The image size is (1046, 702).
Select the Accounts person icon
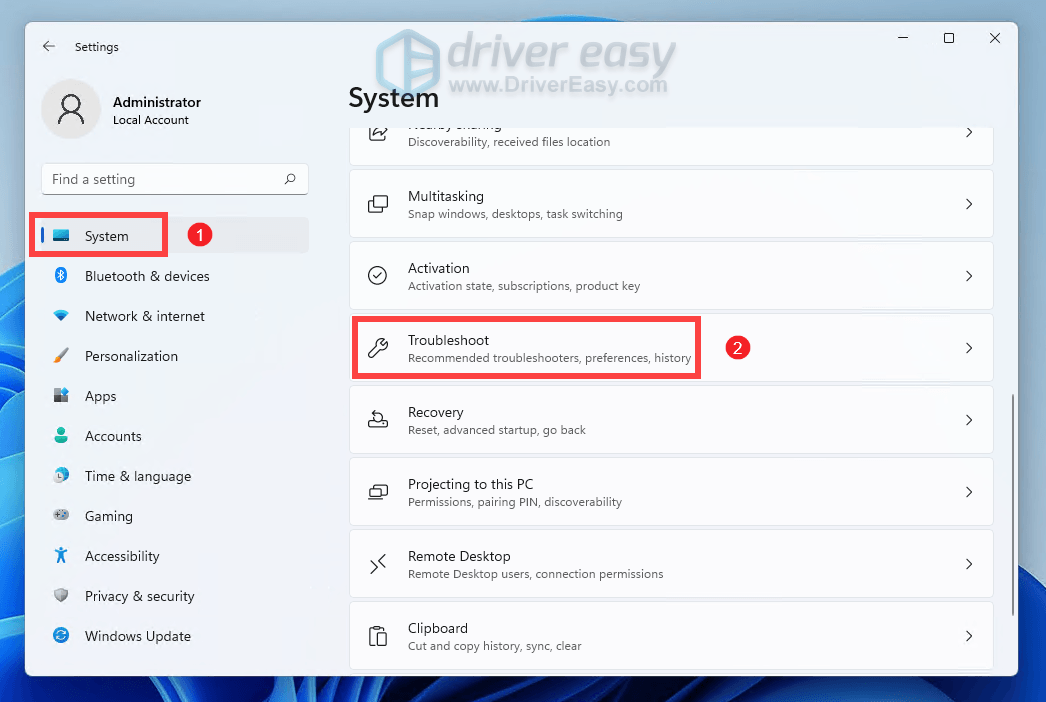click(x=63, y=436)
